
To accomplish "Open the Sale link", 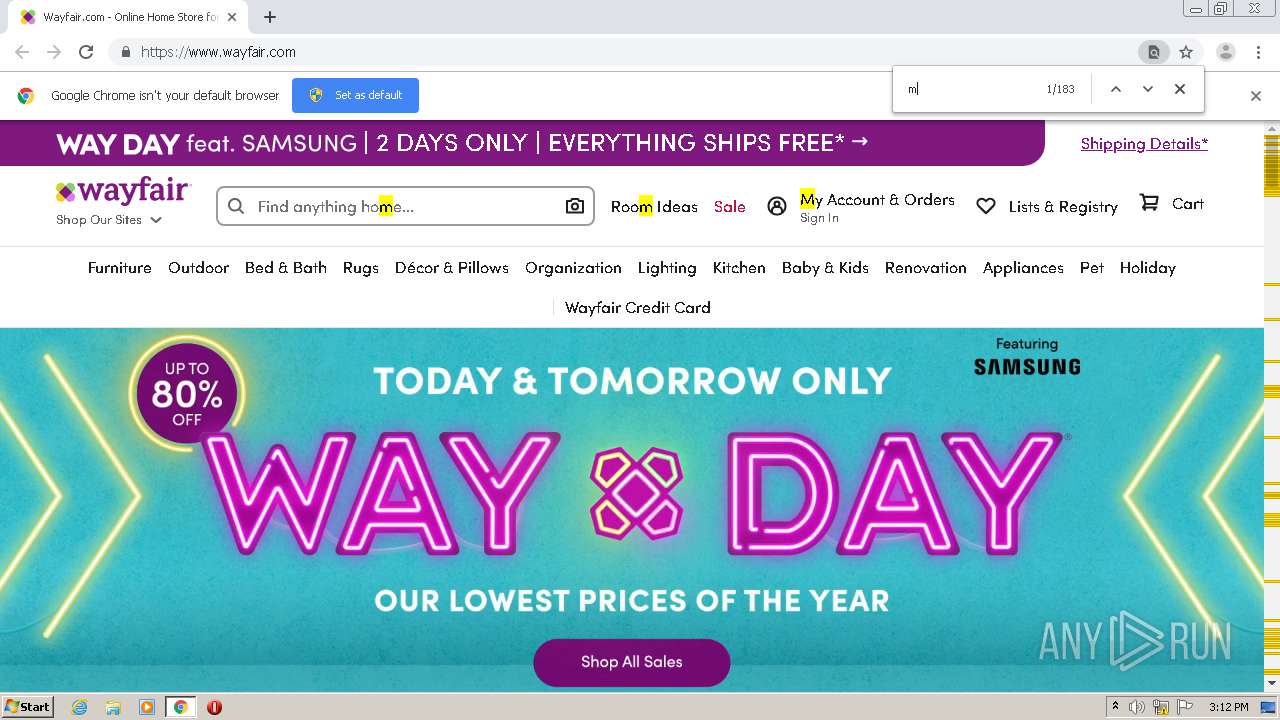I will pyautogui.click(x=730, y=207).
